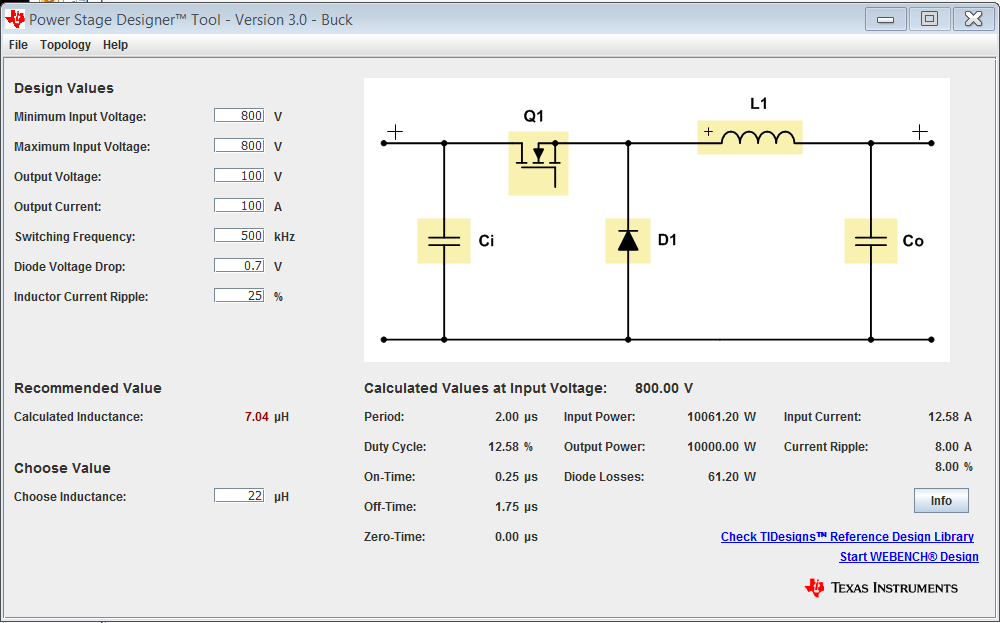Click the Minimum Input Voltage field

239,115
